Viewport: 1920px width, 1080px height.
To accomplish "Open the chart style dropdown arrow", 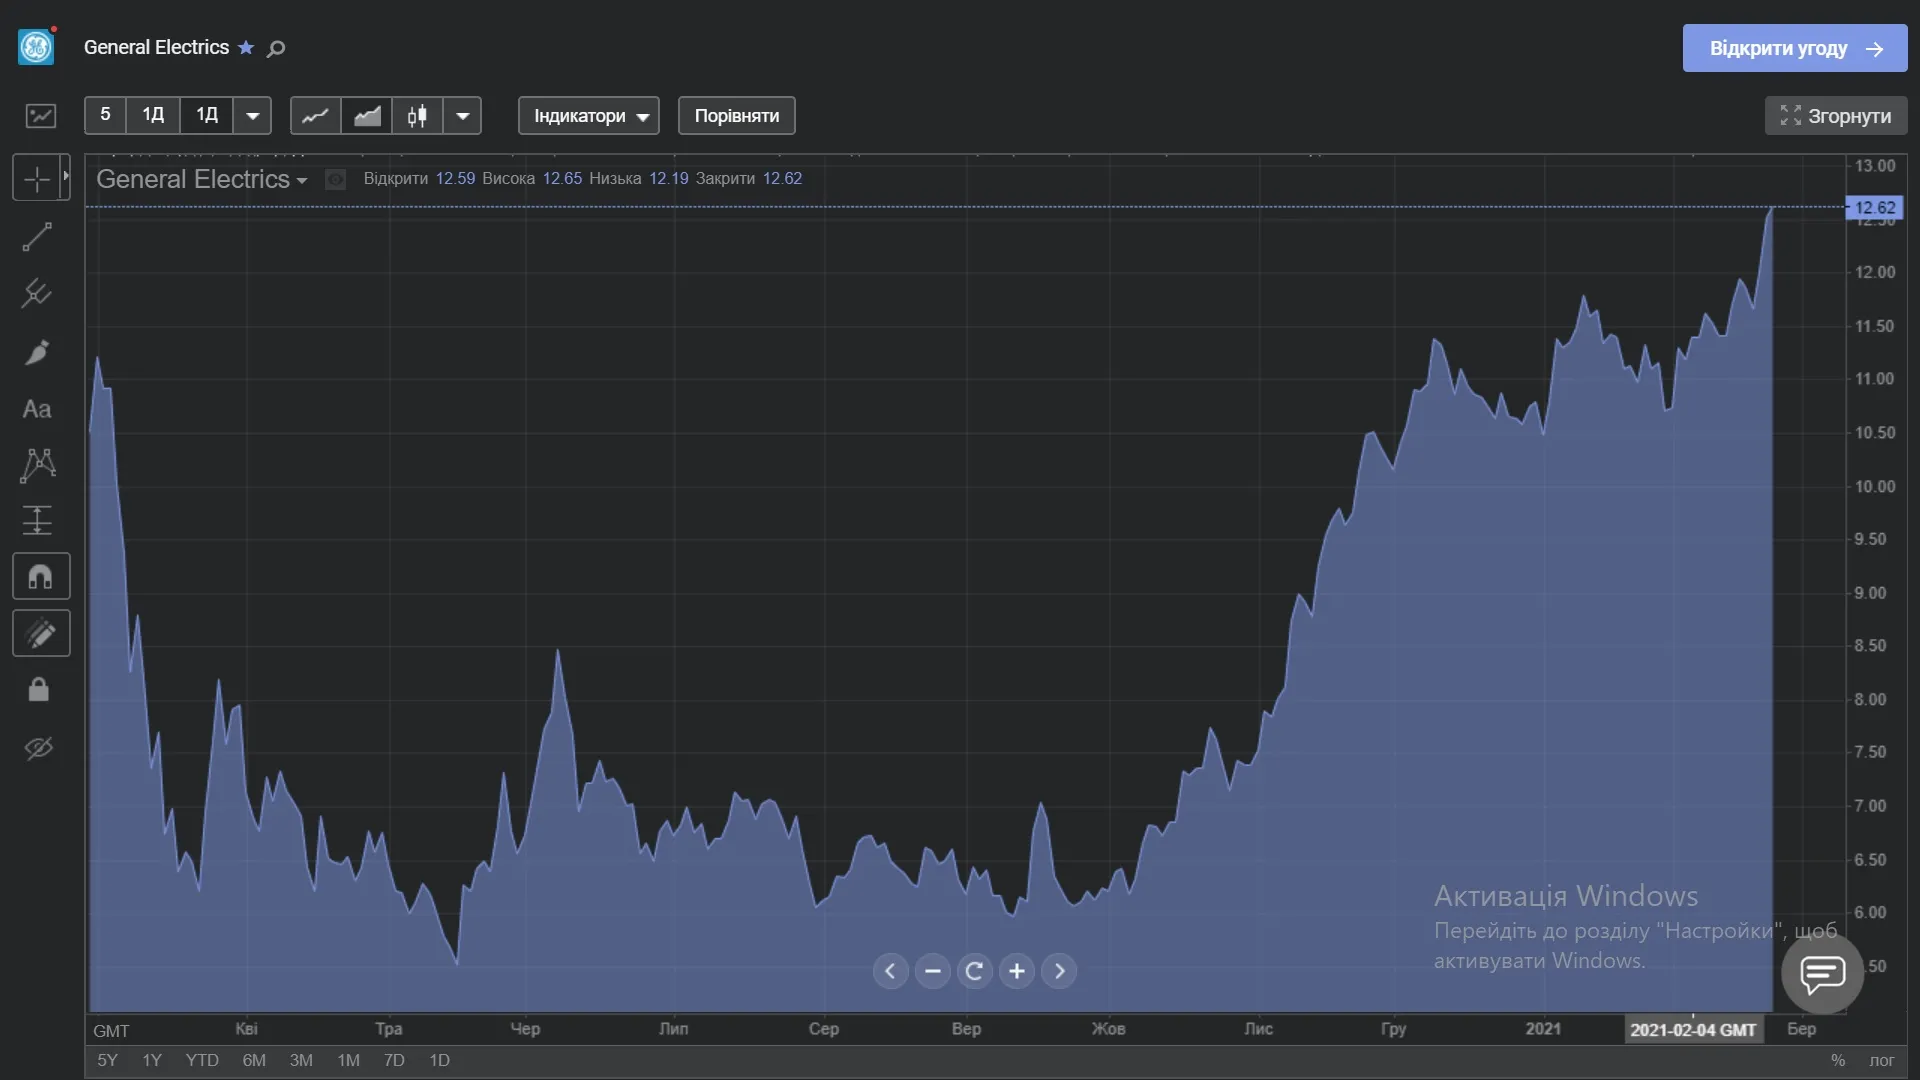I will click(462, 115).
